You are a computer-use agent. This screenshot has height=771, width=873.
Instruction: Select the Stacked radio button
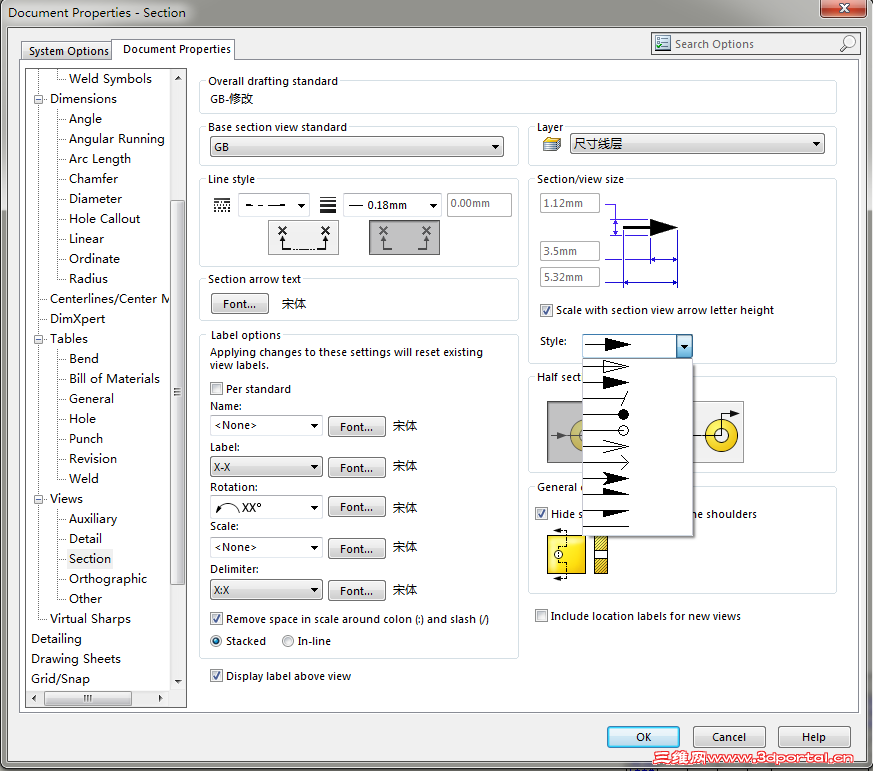click(217, 641)
